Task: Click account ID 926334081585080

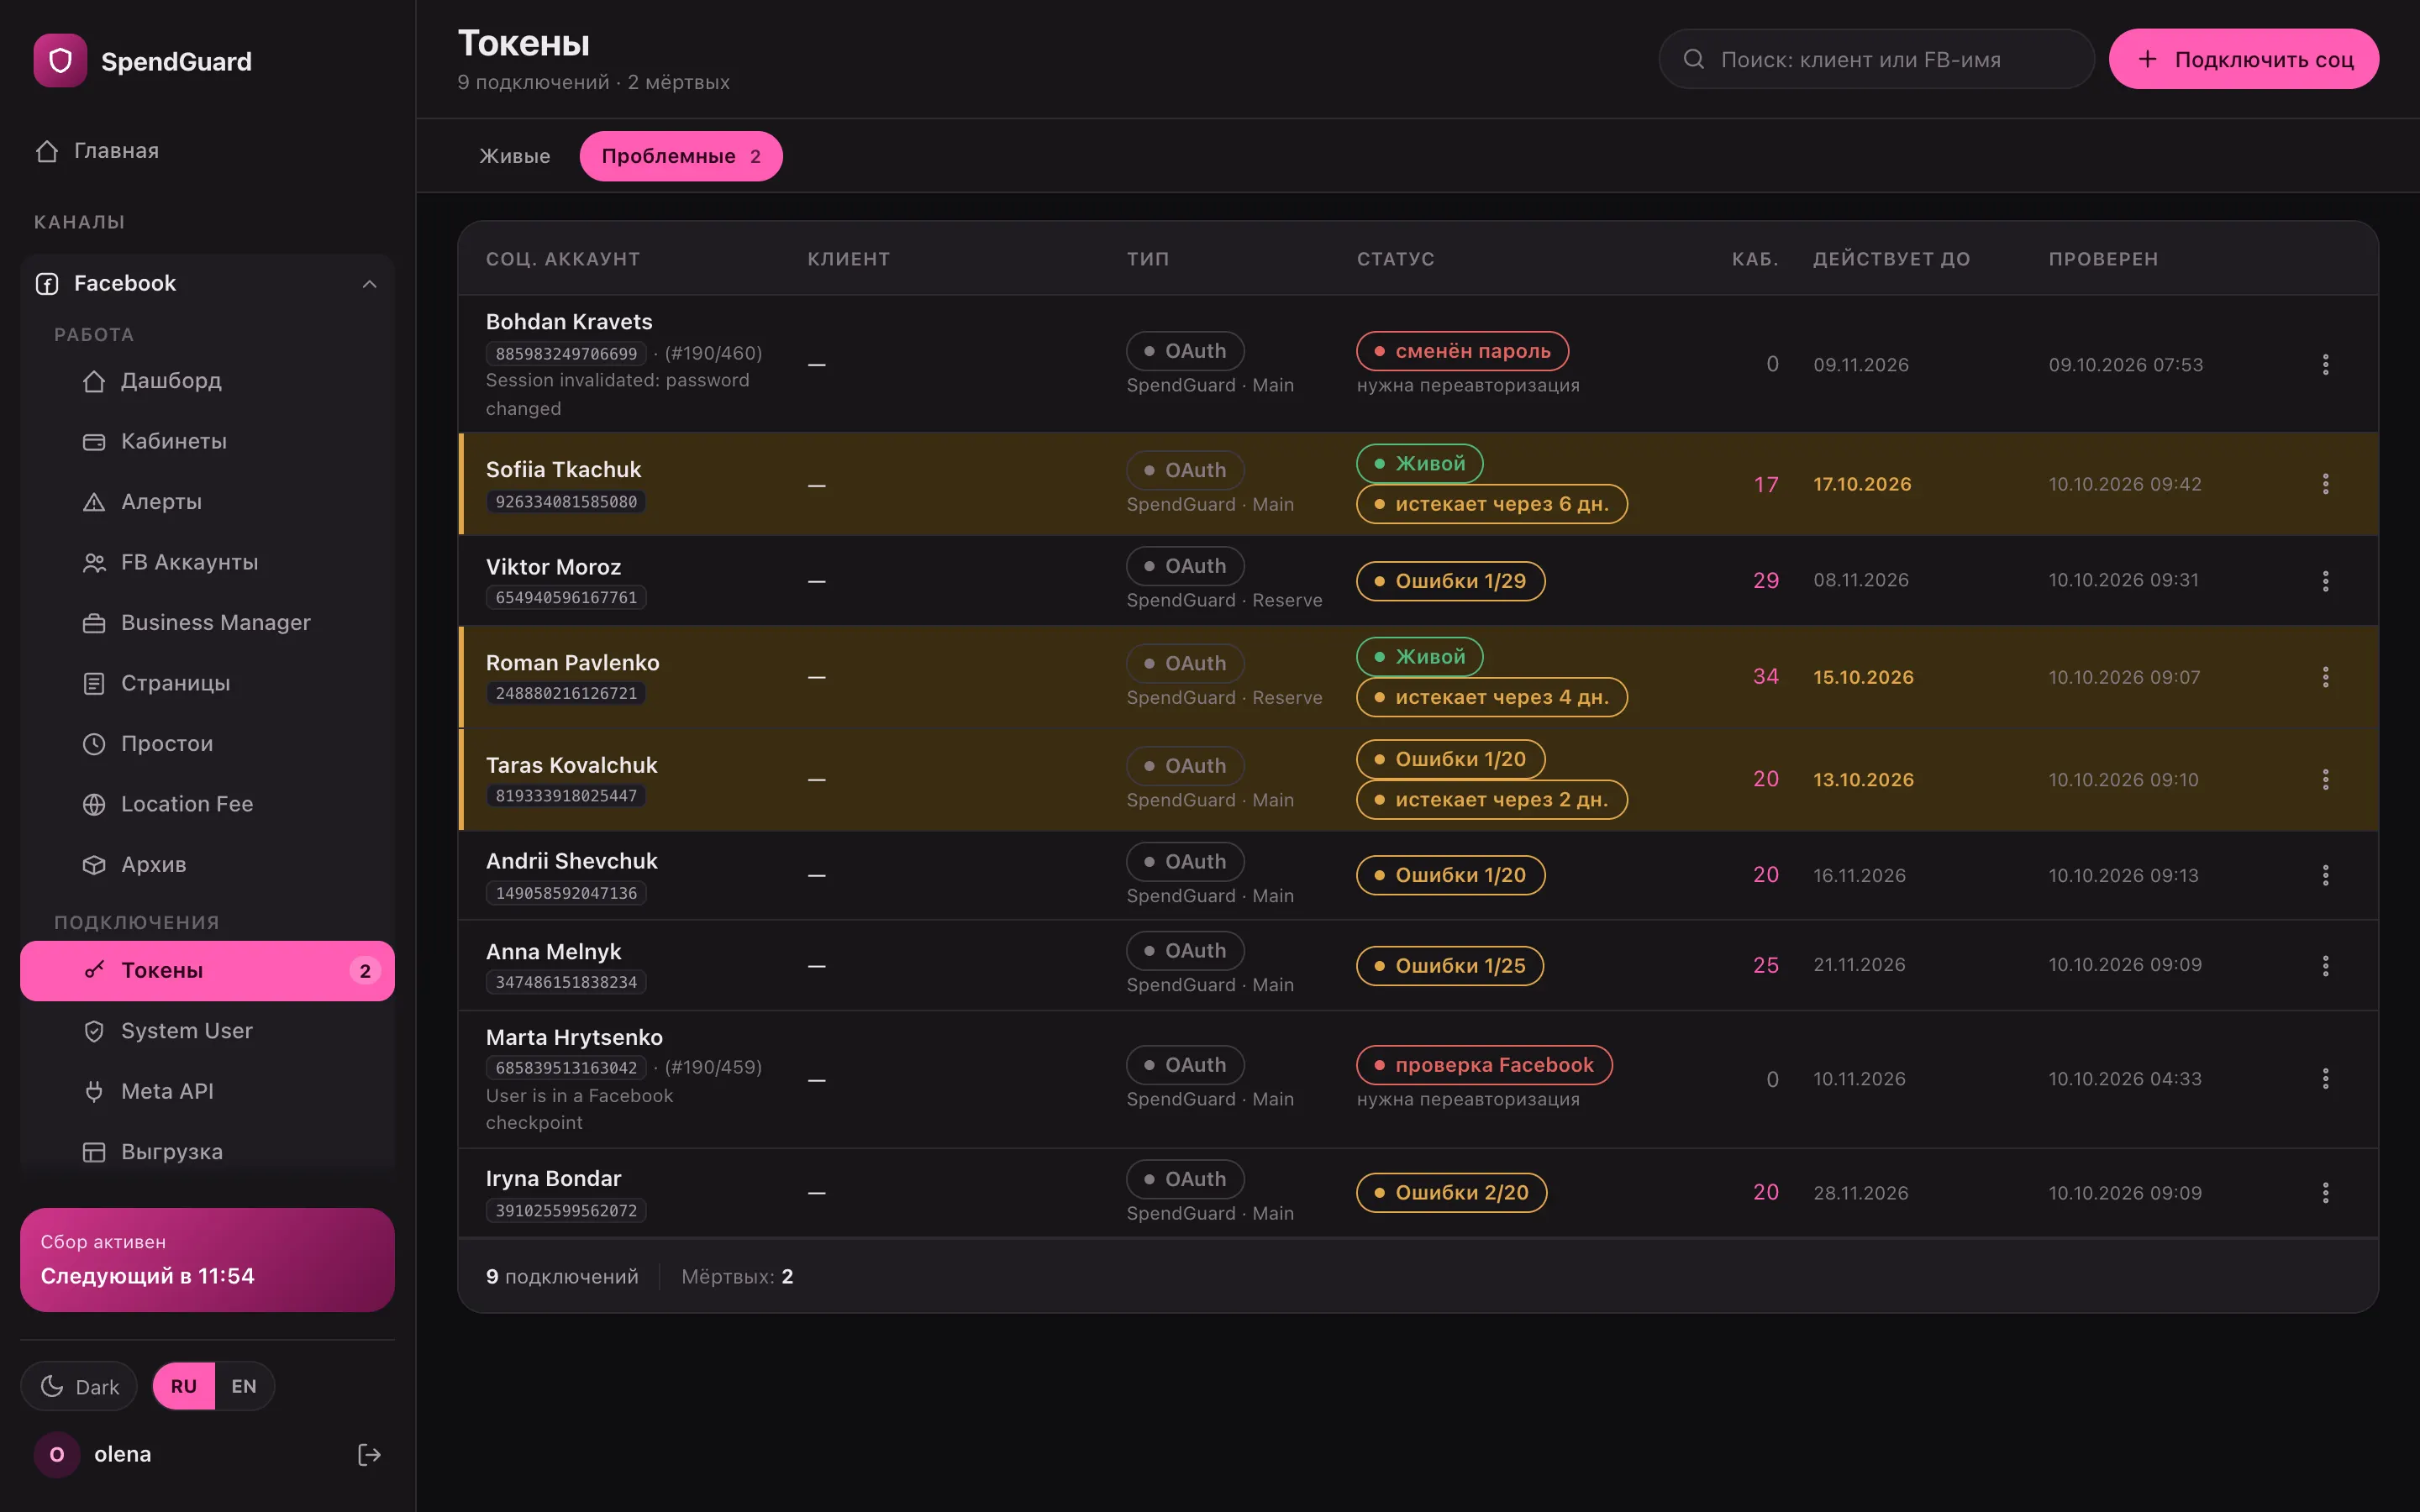Action: [566, 502]
